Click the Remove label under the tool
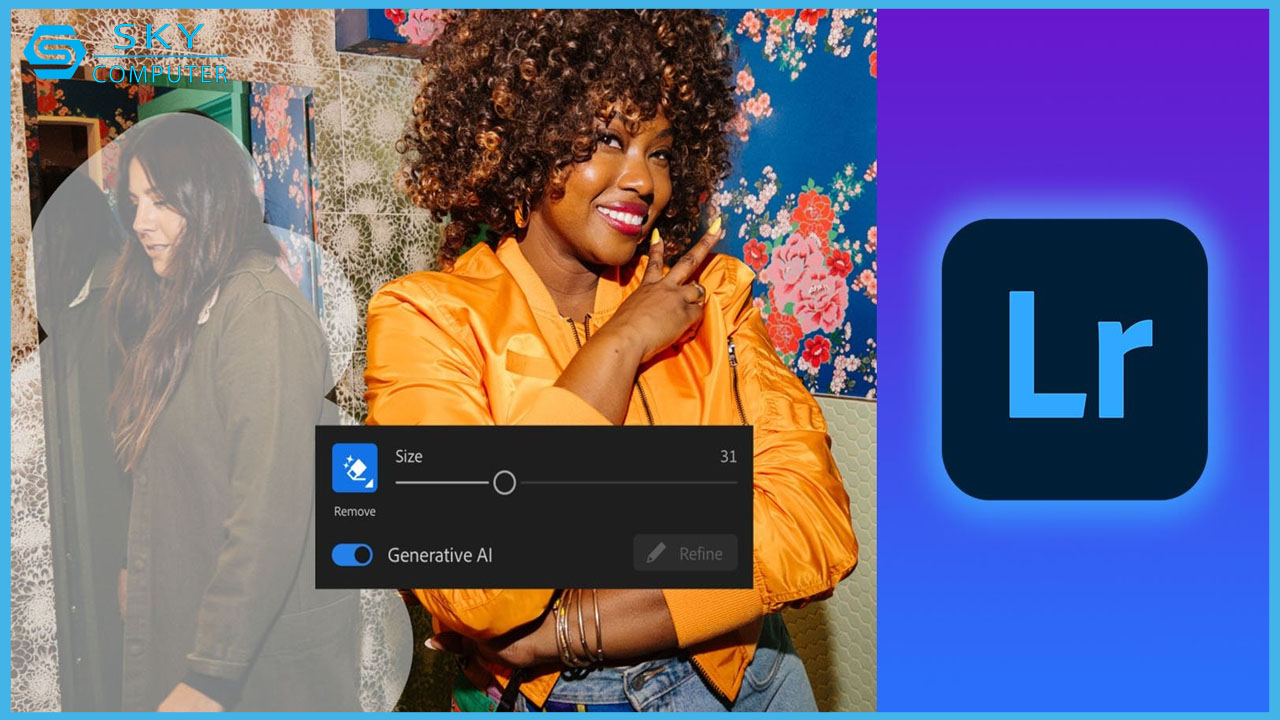Image resolution: width=1280 pixels, height=720 pixels. pos(354,512)
